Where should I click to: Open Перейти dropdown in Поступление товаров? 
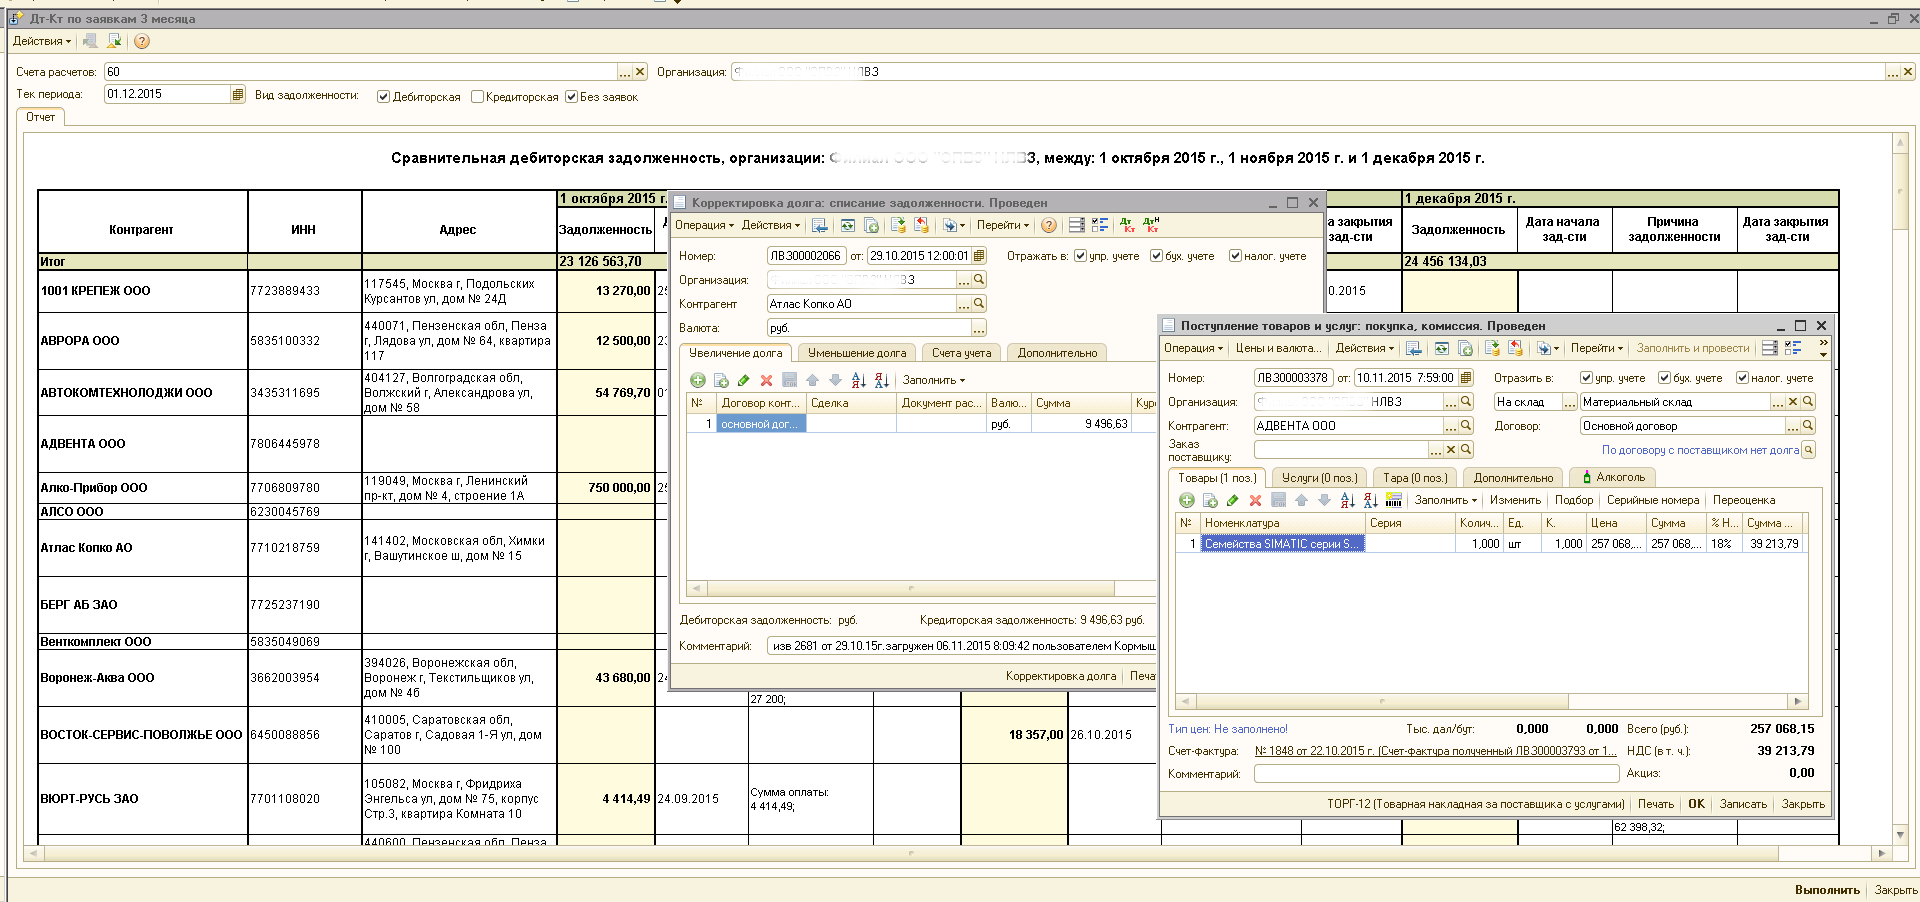(1597, 348)
